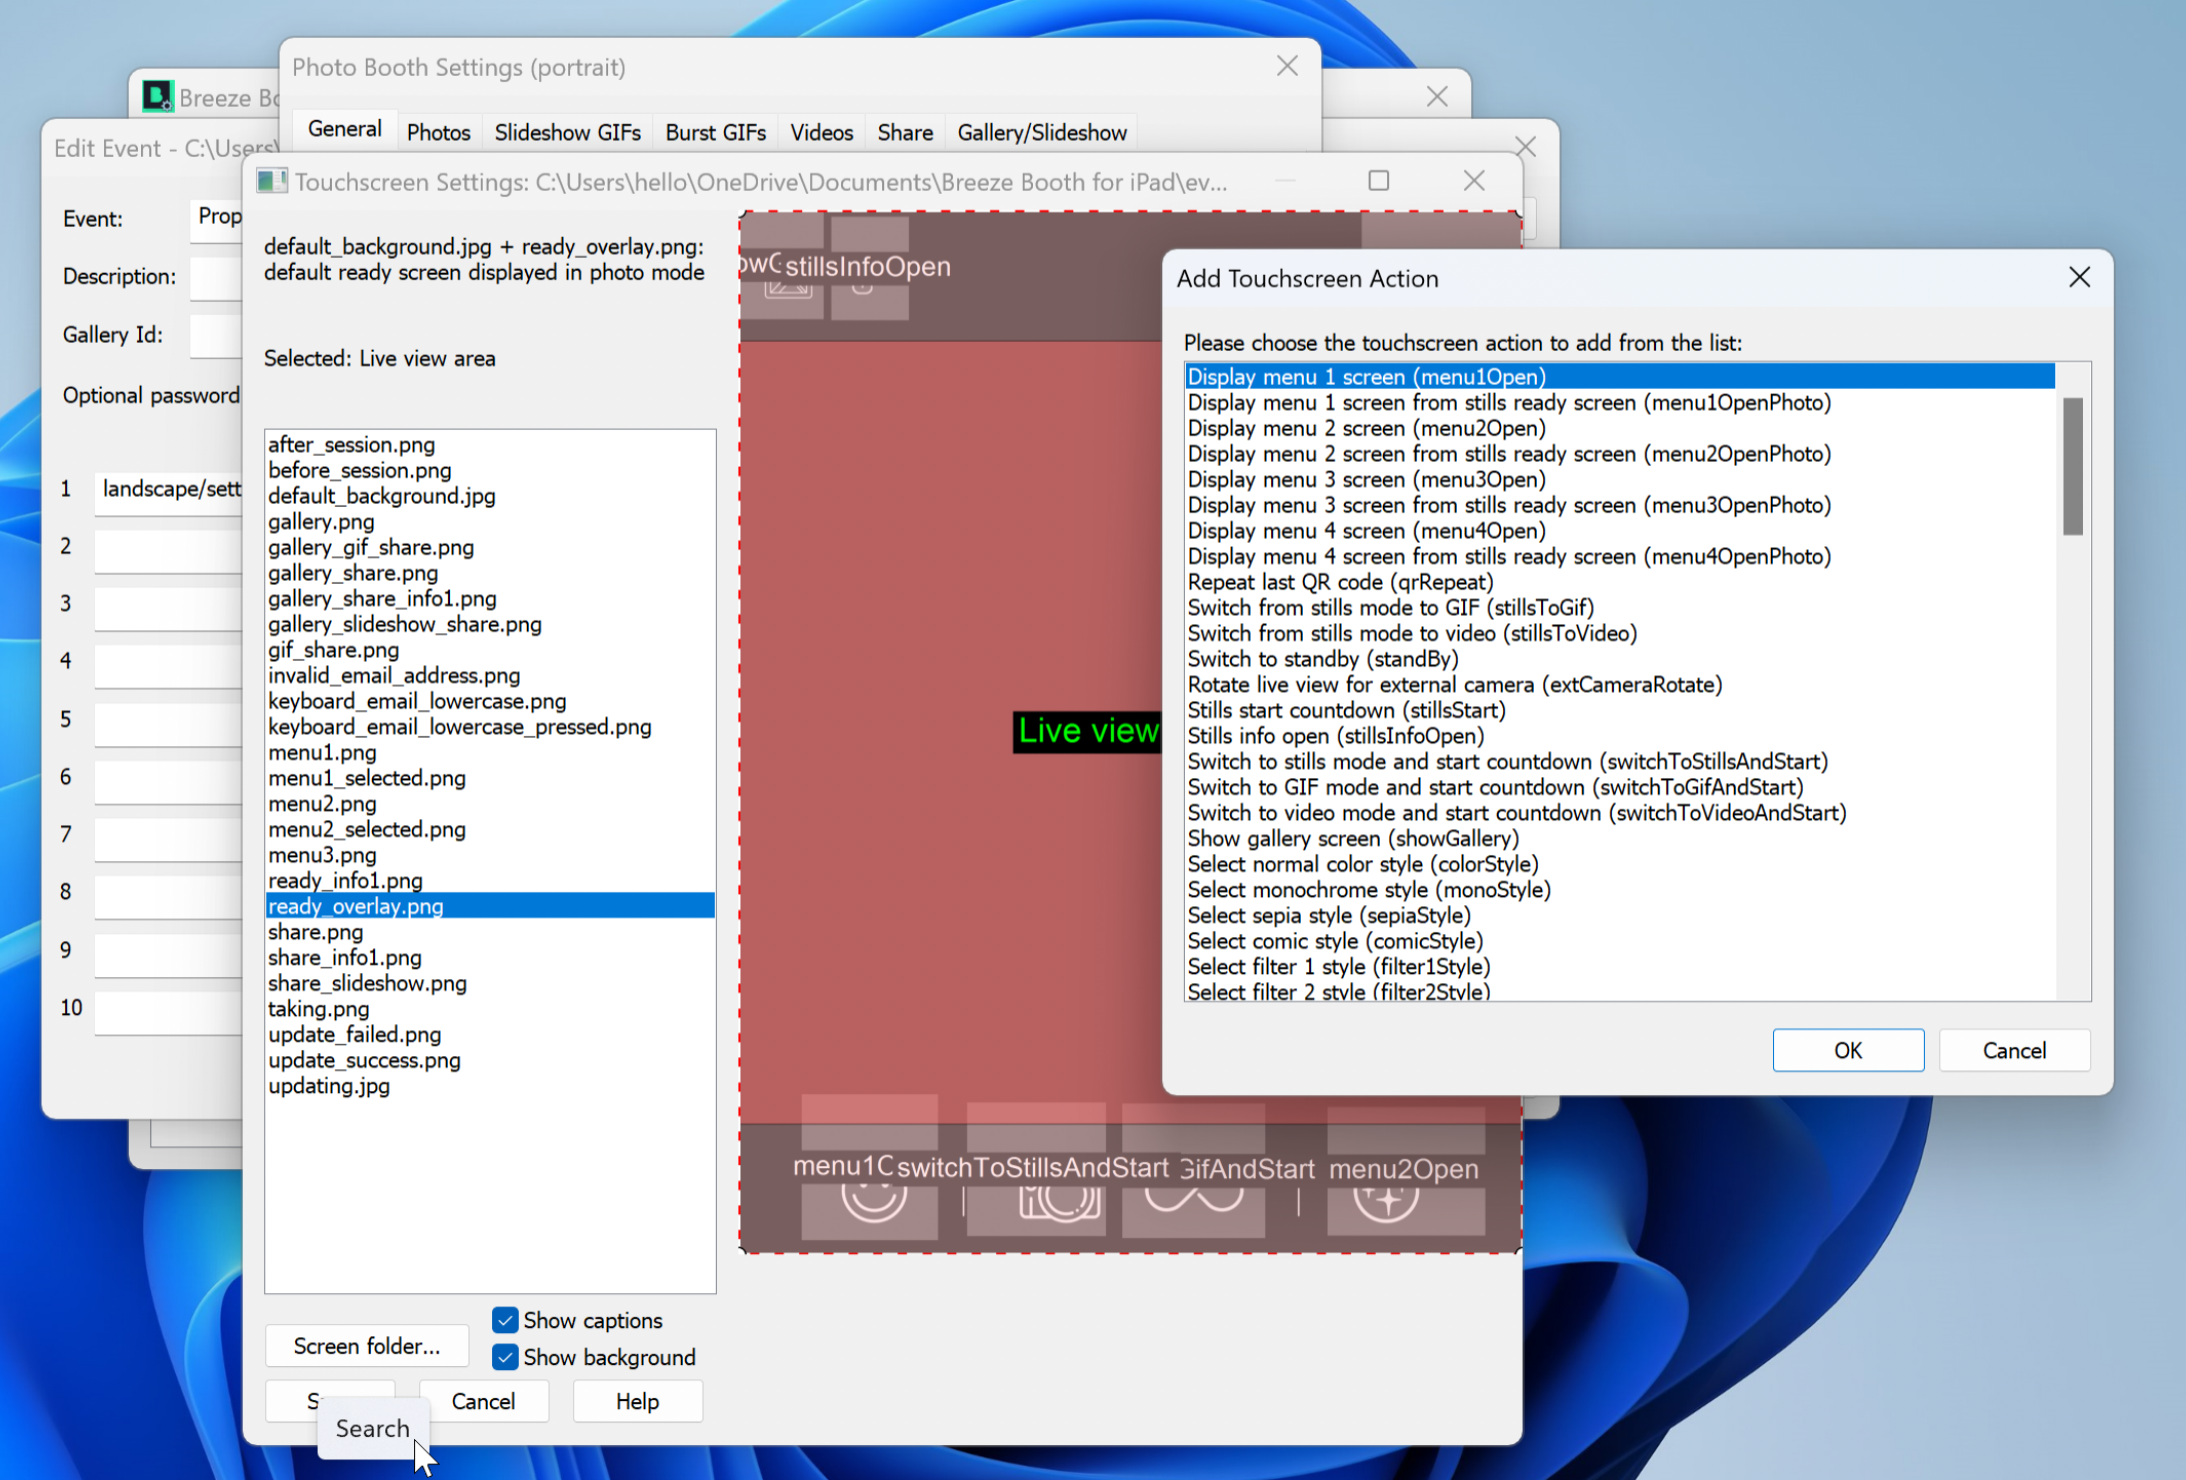Click the stillsInfoOpen touchscreen action area
Image resolution: width=2186 pixels, height=1480 pixels.
pos(868,267)
